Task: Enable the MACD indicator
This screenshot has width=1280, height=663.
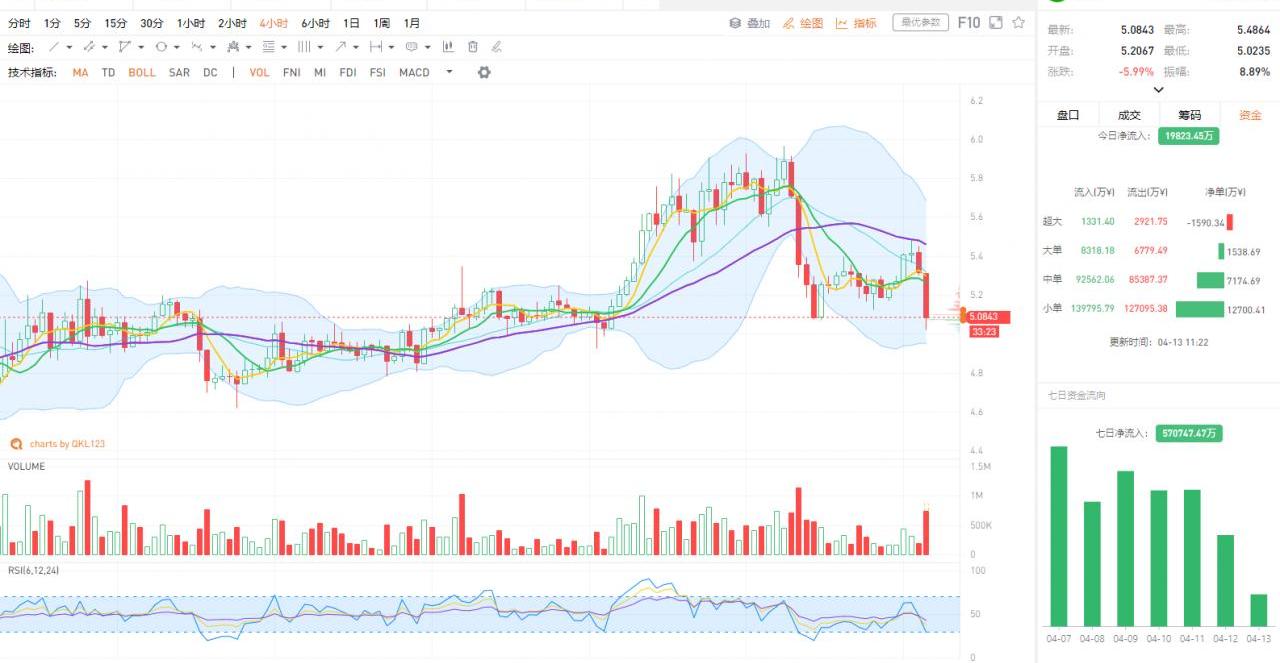Action: pos(414,72)
